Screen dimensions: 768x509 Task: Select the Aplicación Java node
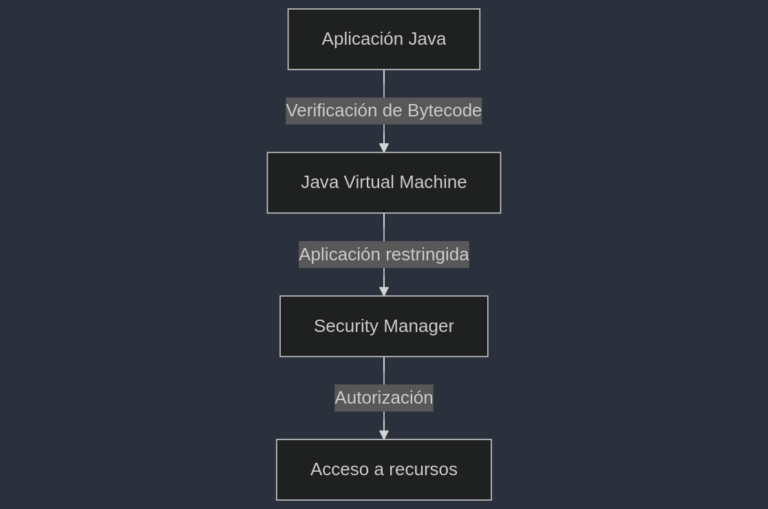[x=384, y=39]
